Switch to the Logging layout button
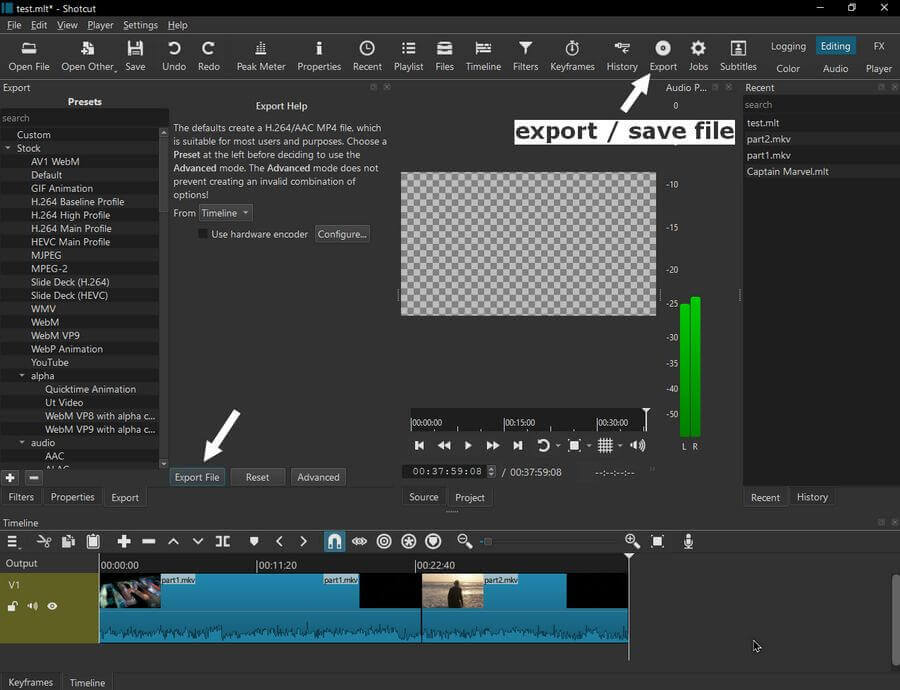The image size is (900, 690). pos(788,46)
